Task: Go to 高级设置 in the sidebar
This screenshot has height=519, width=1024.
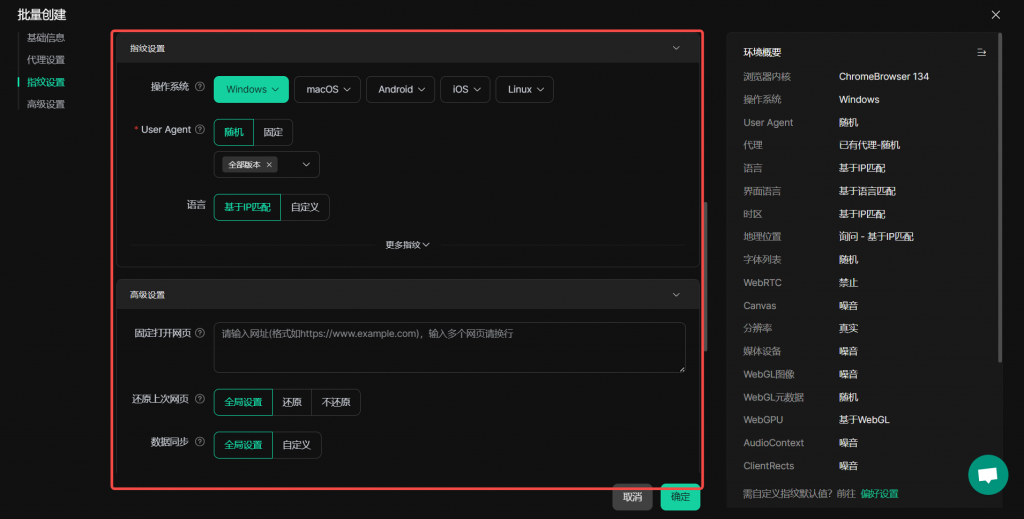Action: (46, 104)
